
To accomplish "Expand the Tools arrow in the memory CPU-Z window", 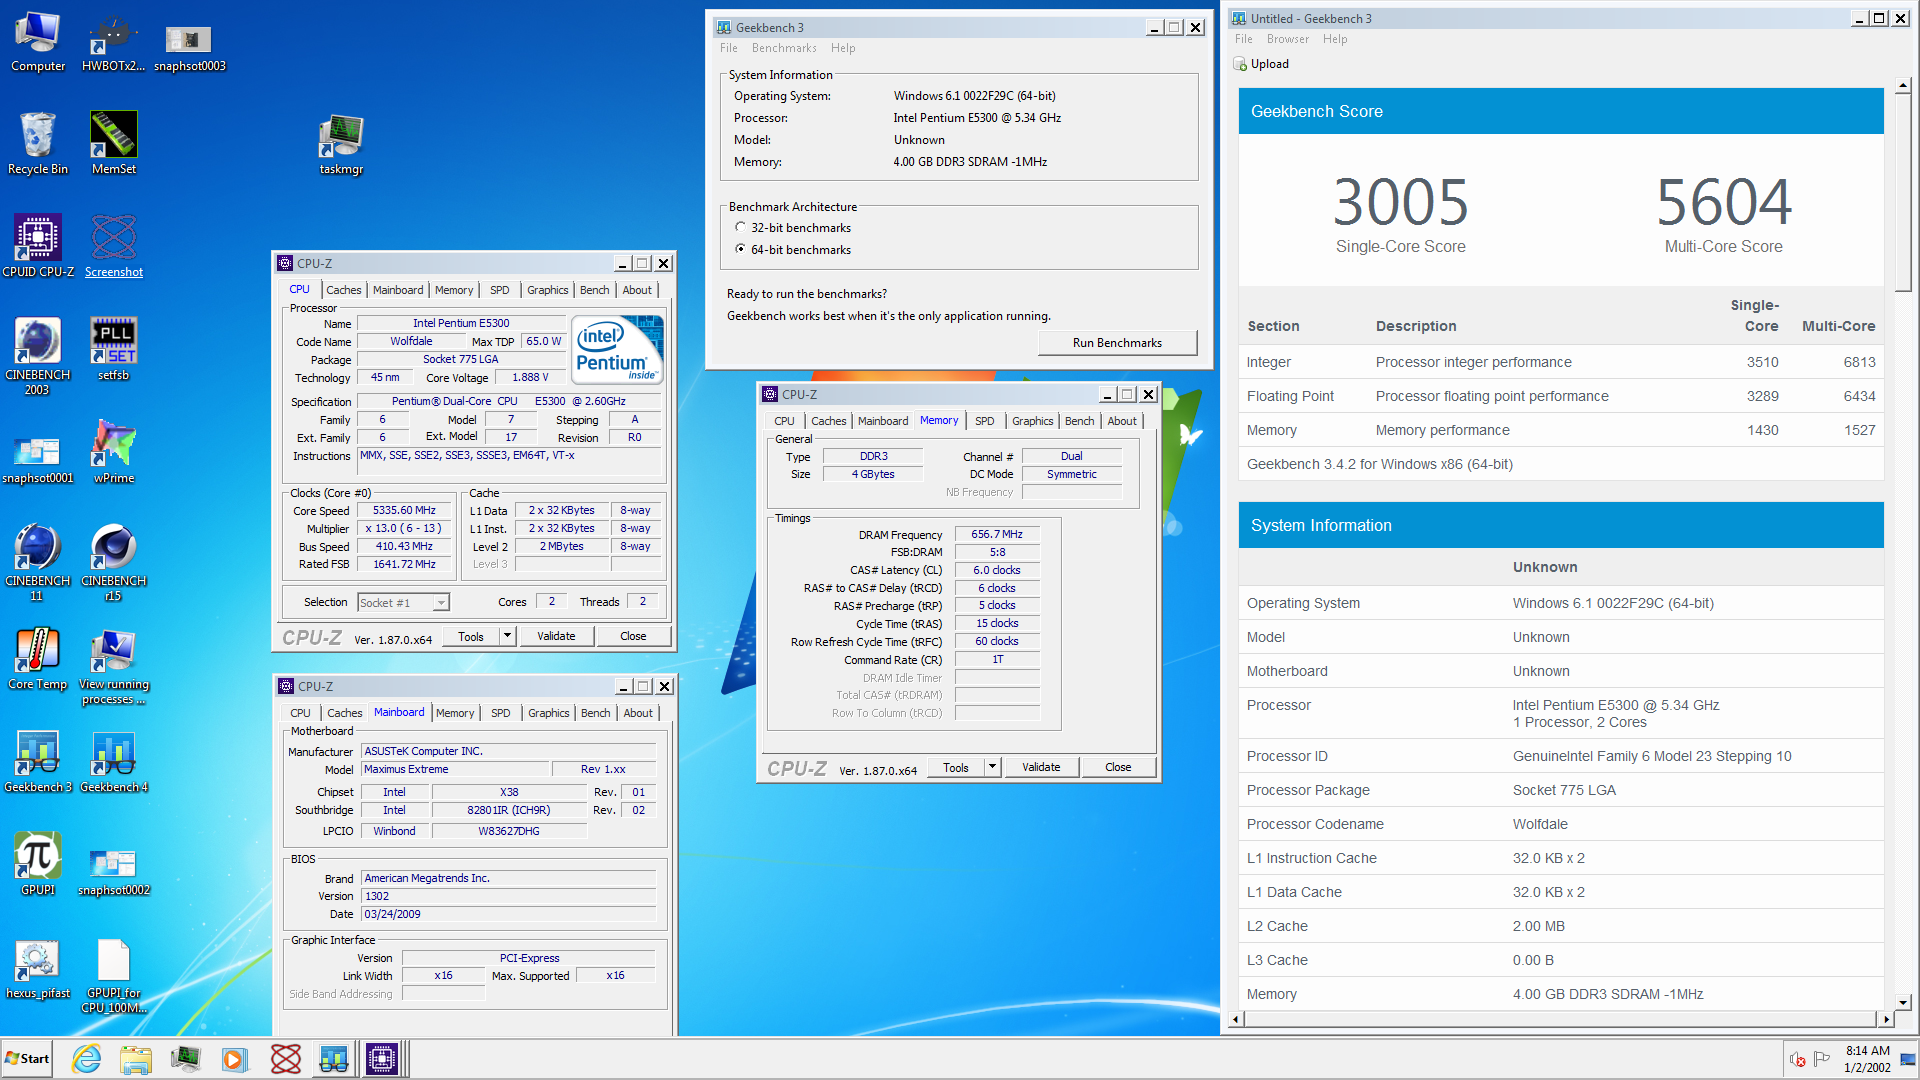I will click(992, 767).
